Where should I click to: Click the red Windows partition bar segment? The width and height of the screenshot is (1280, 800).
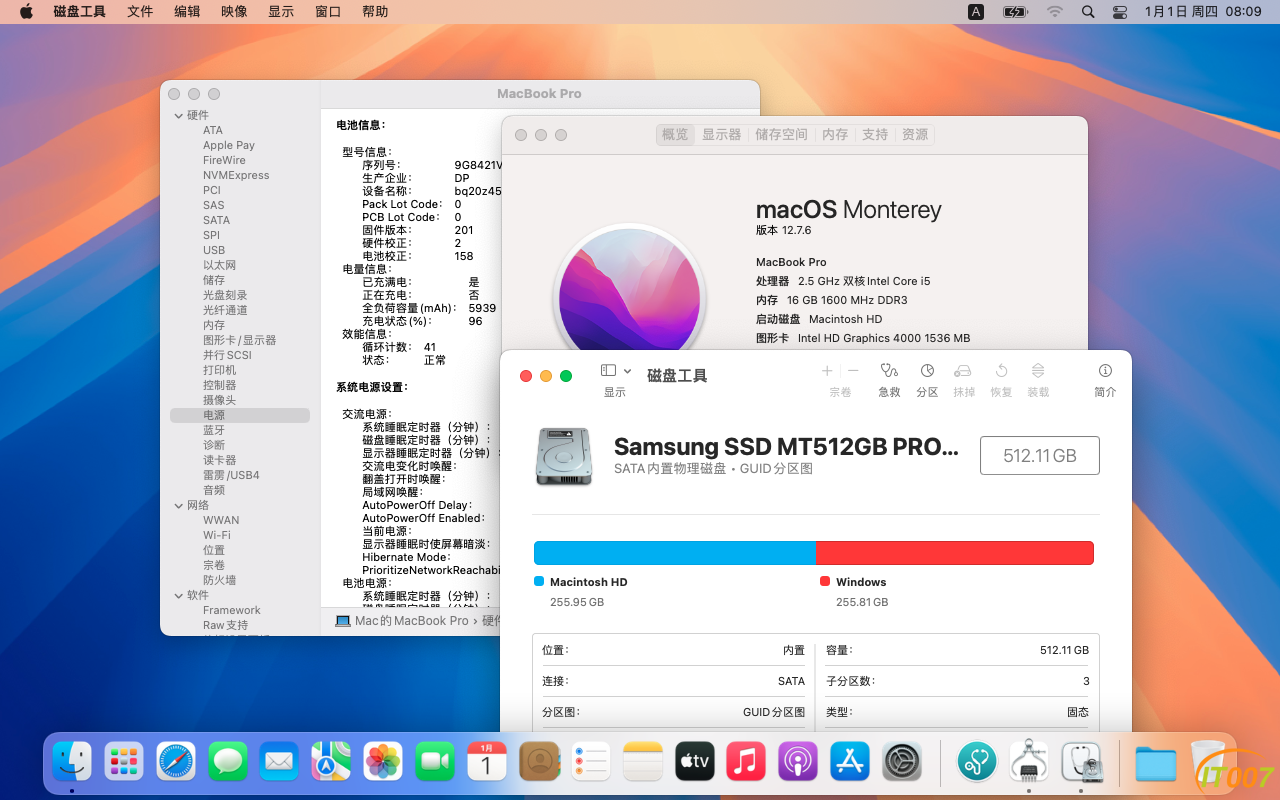(954, 553)
